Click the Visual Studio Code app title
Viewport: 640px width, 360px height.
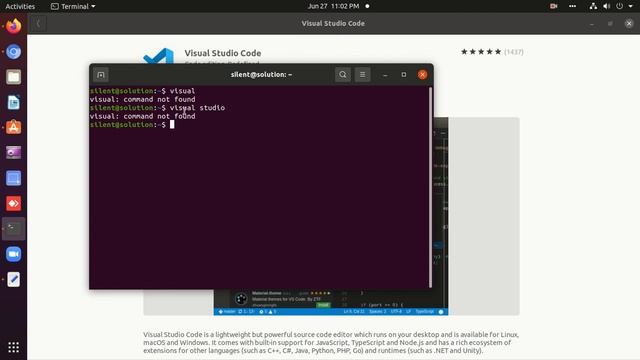[222, 53]
